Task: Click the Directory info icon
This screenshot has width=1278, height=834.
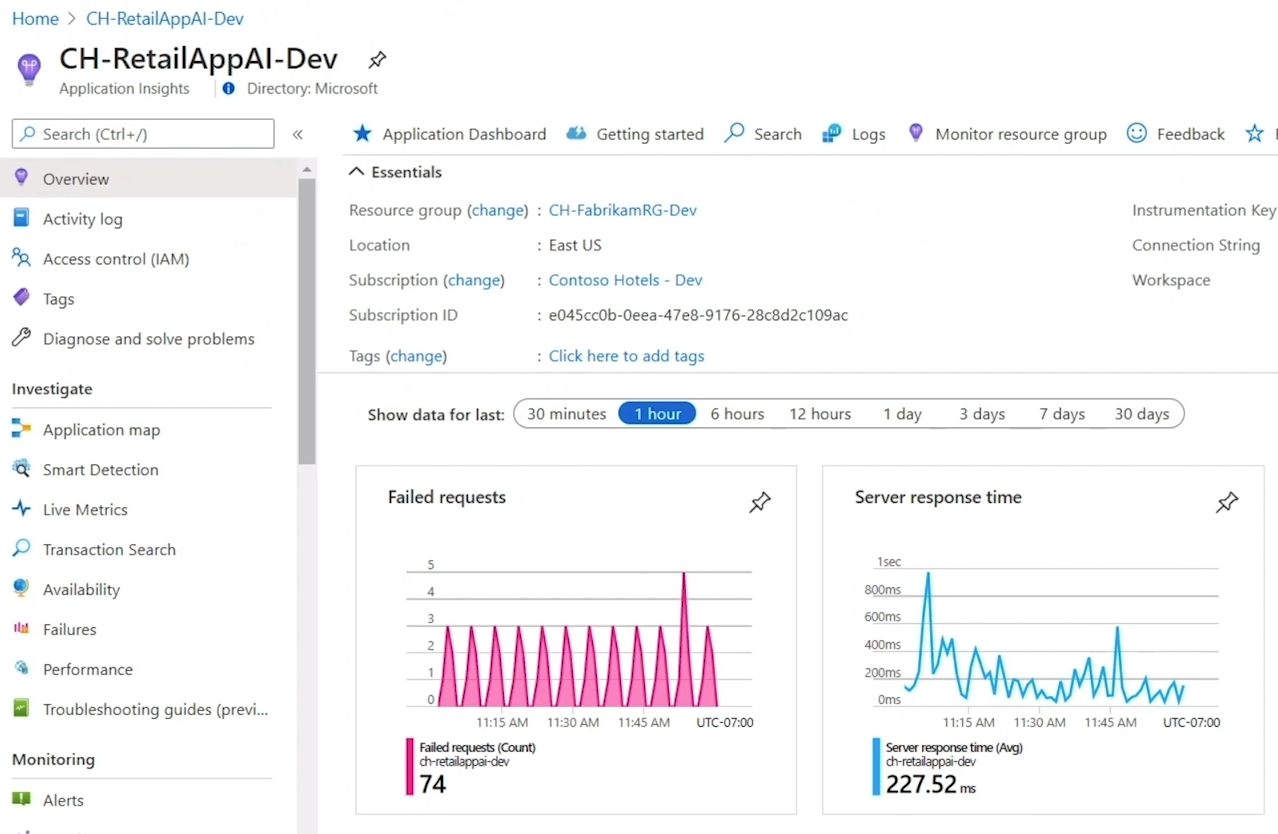Action: (x=229, y=88)
